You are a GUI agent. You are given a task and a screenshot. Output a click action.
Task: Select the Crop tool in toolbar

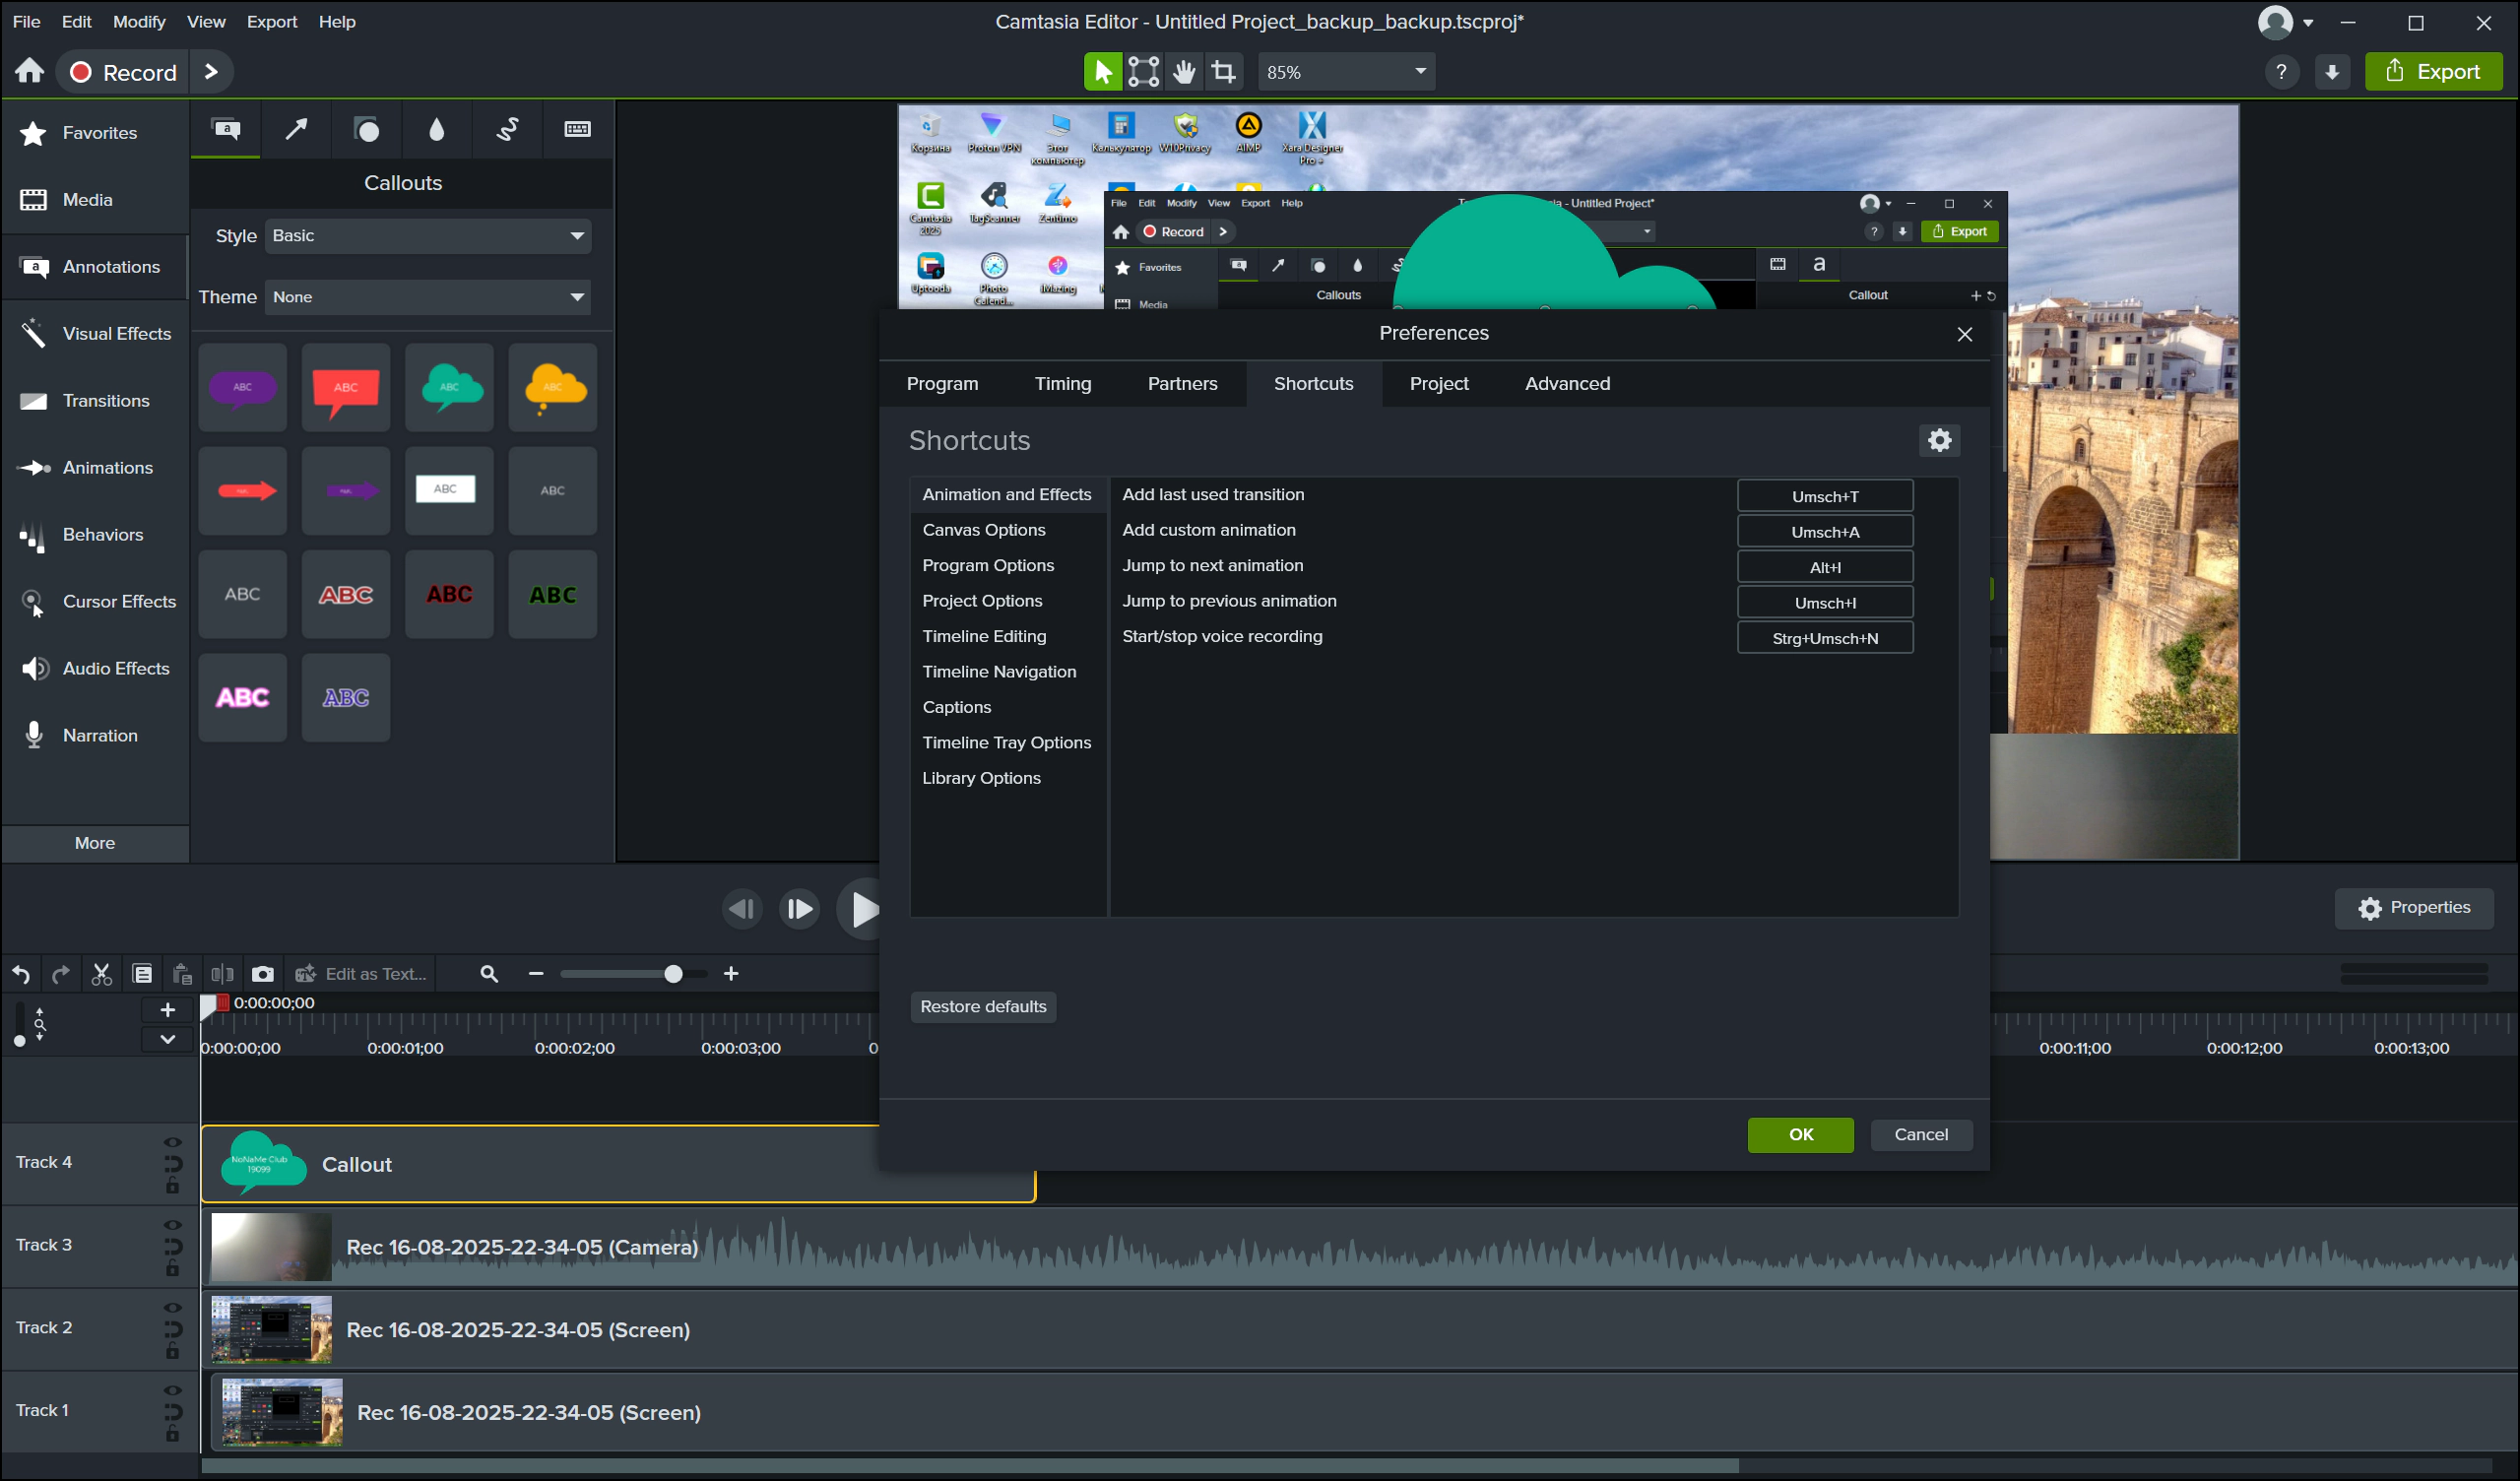(1223, 72)
